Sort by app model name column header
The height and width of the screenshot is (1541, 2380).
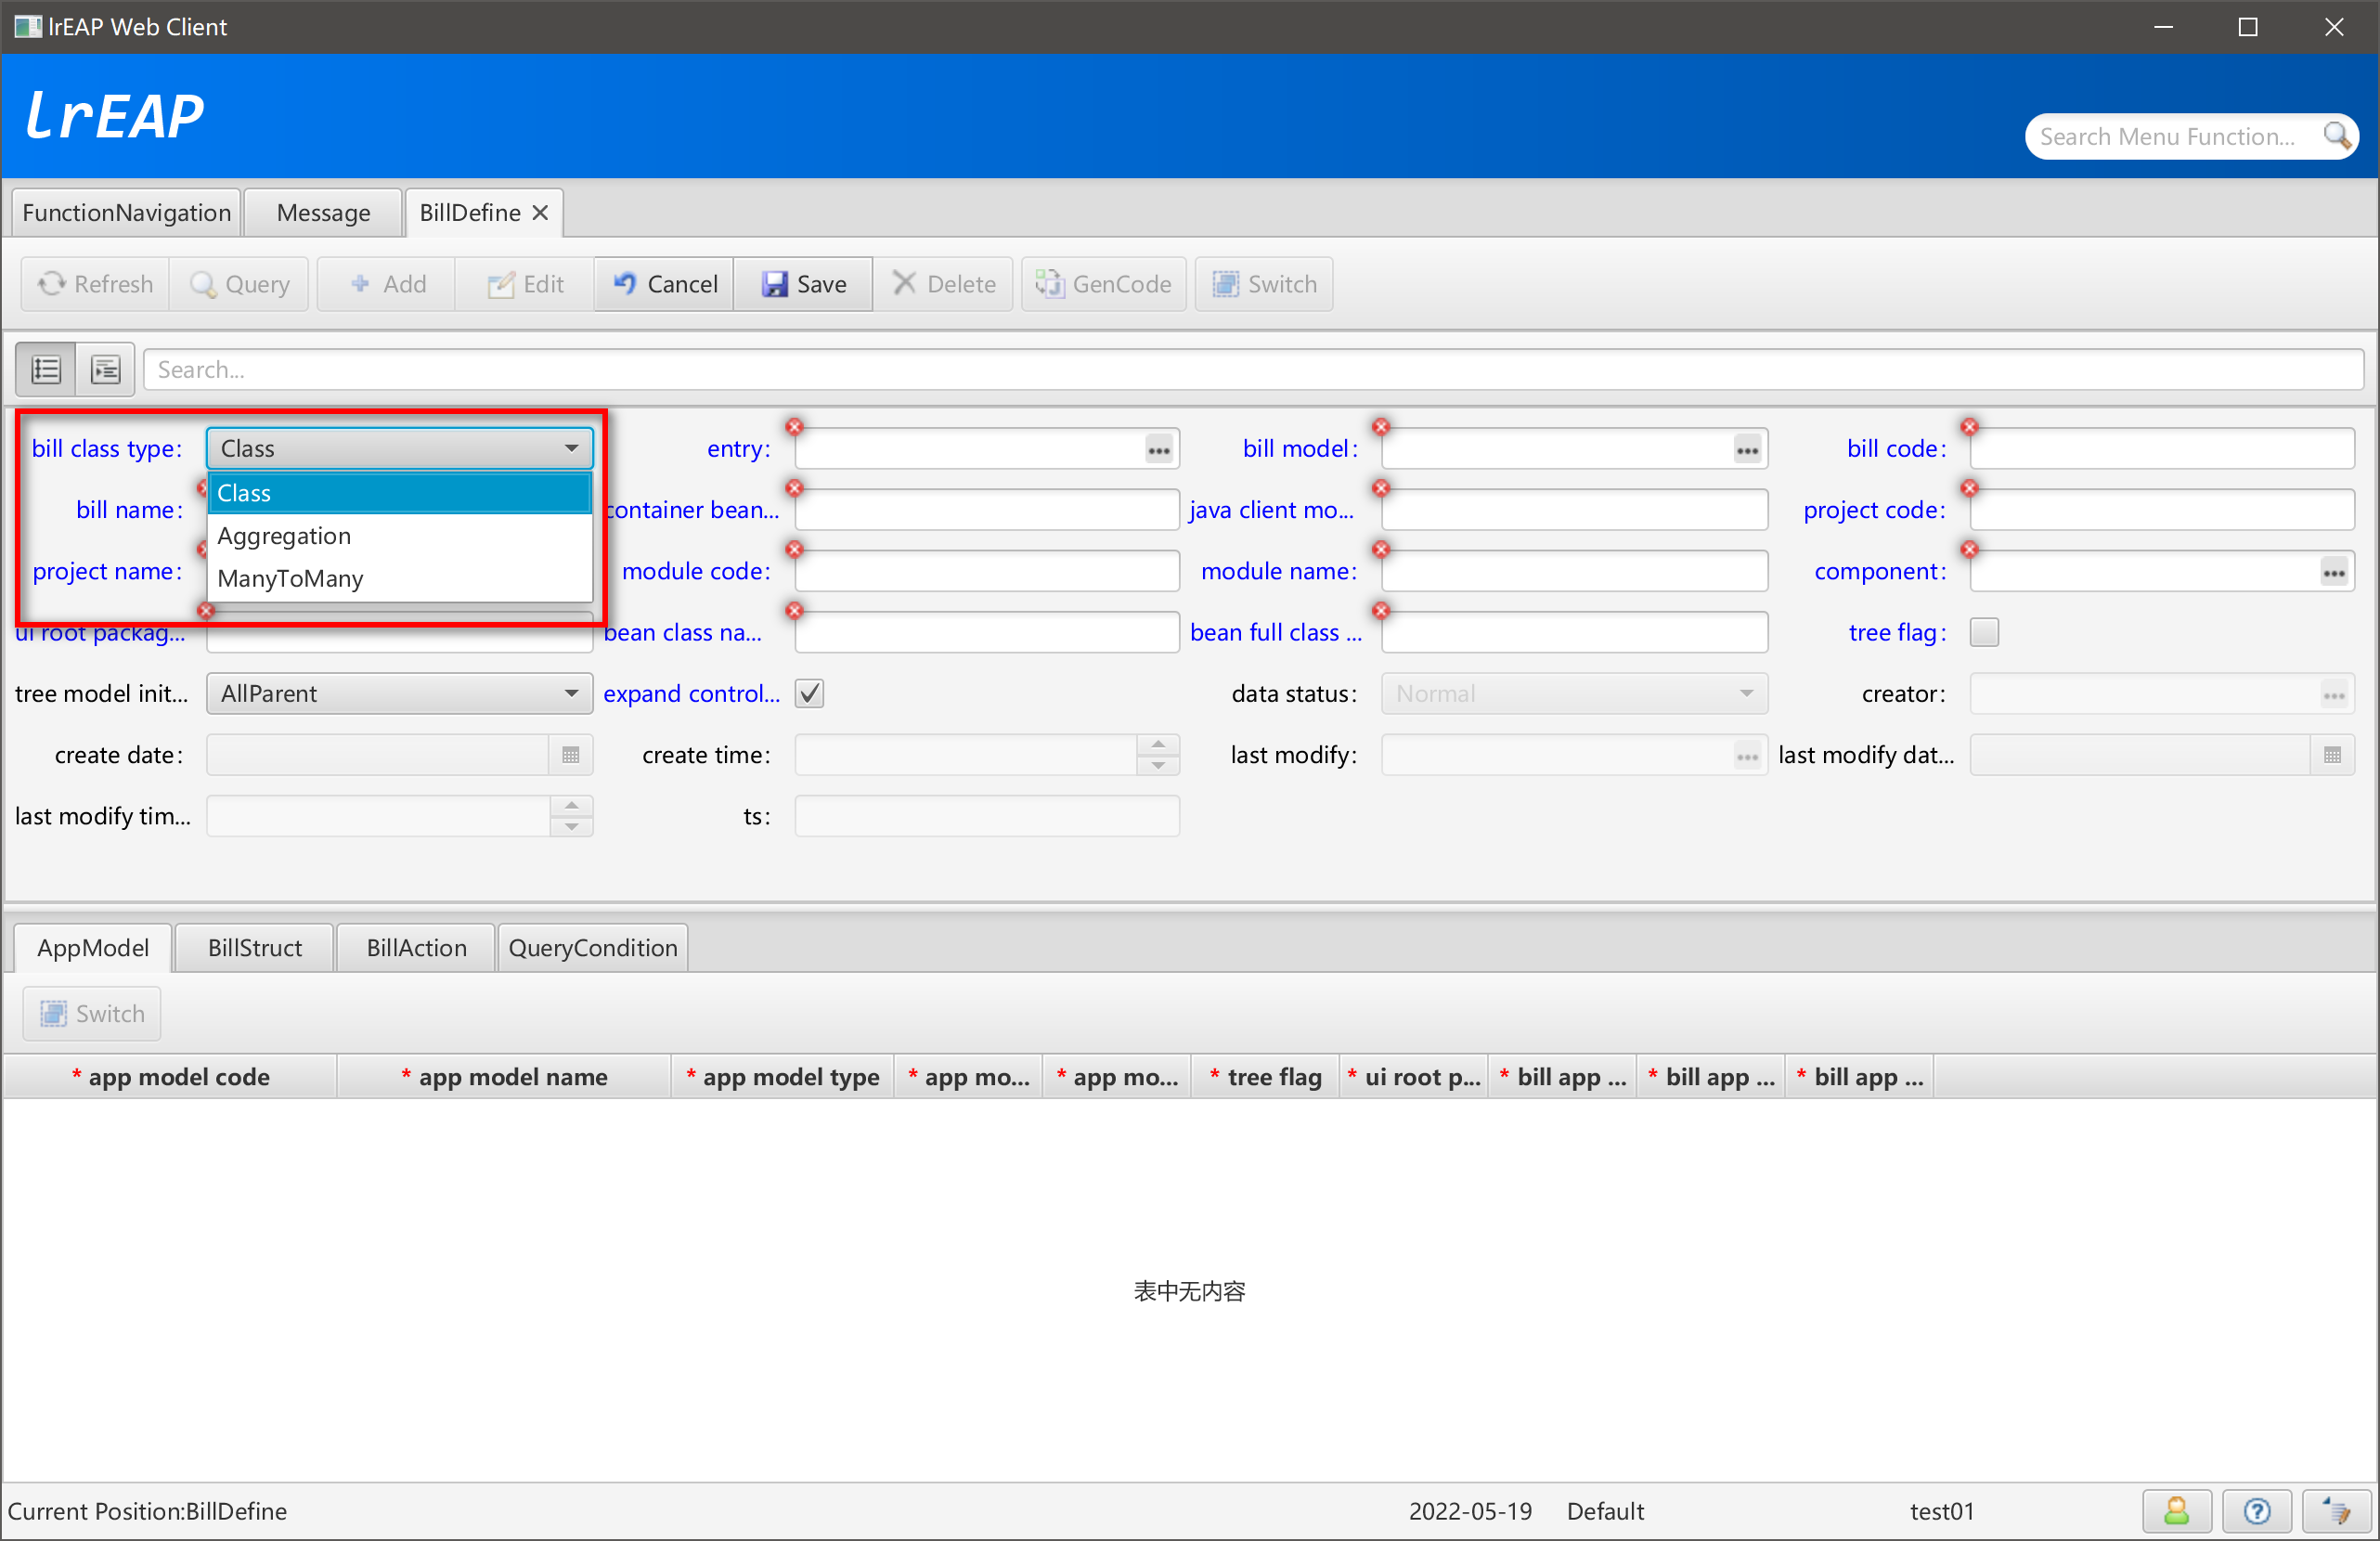[504, 1077]
